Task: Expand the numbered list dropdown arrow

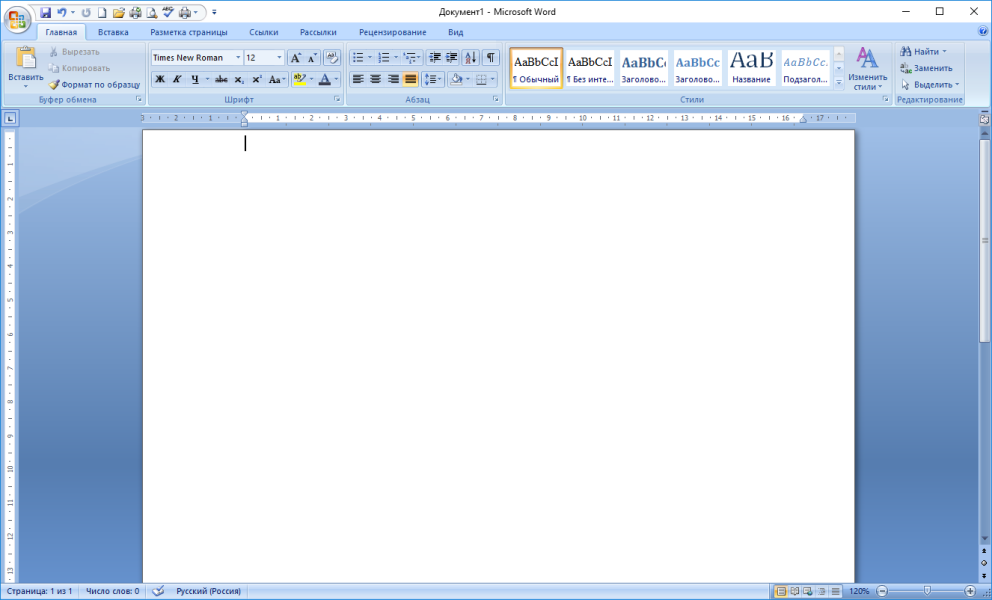Action: coord(396,58)
